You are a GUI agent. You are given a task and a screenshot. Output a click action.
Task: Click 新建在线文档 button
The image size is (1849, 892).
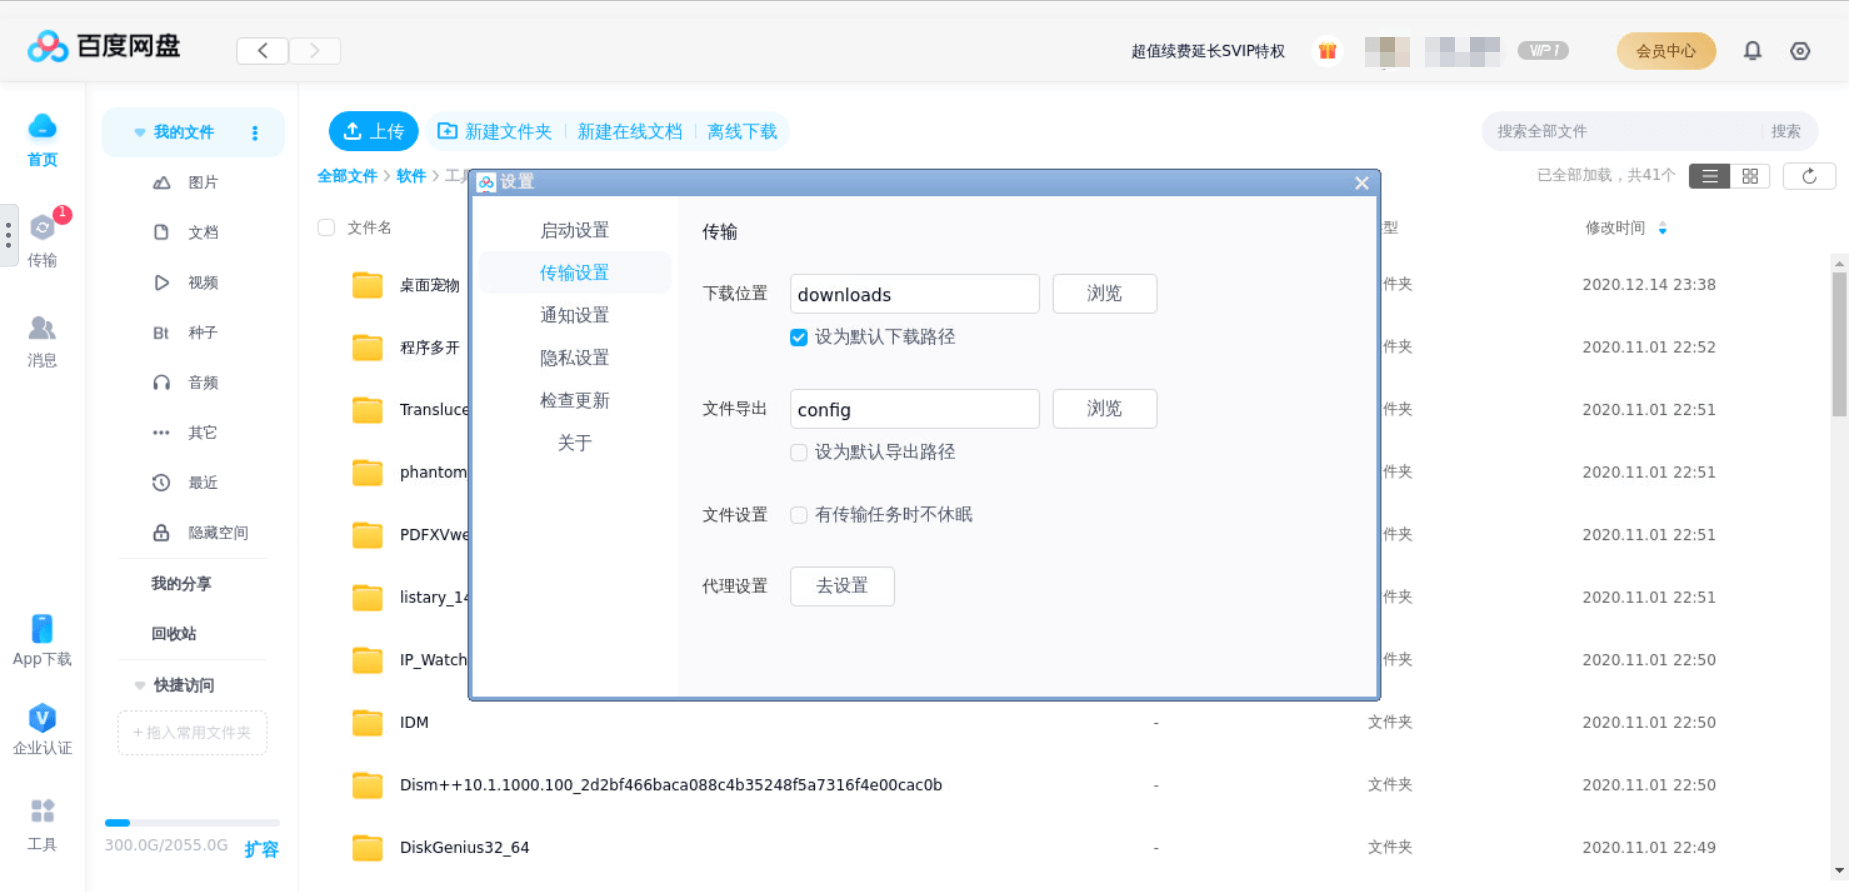[x=629, y=131]
